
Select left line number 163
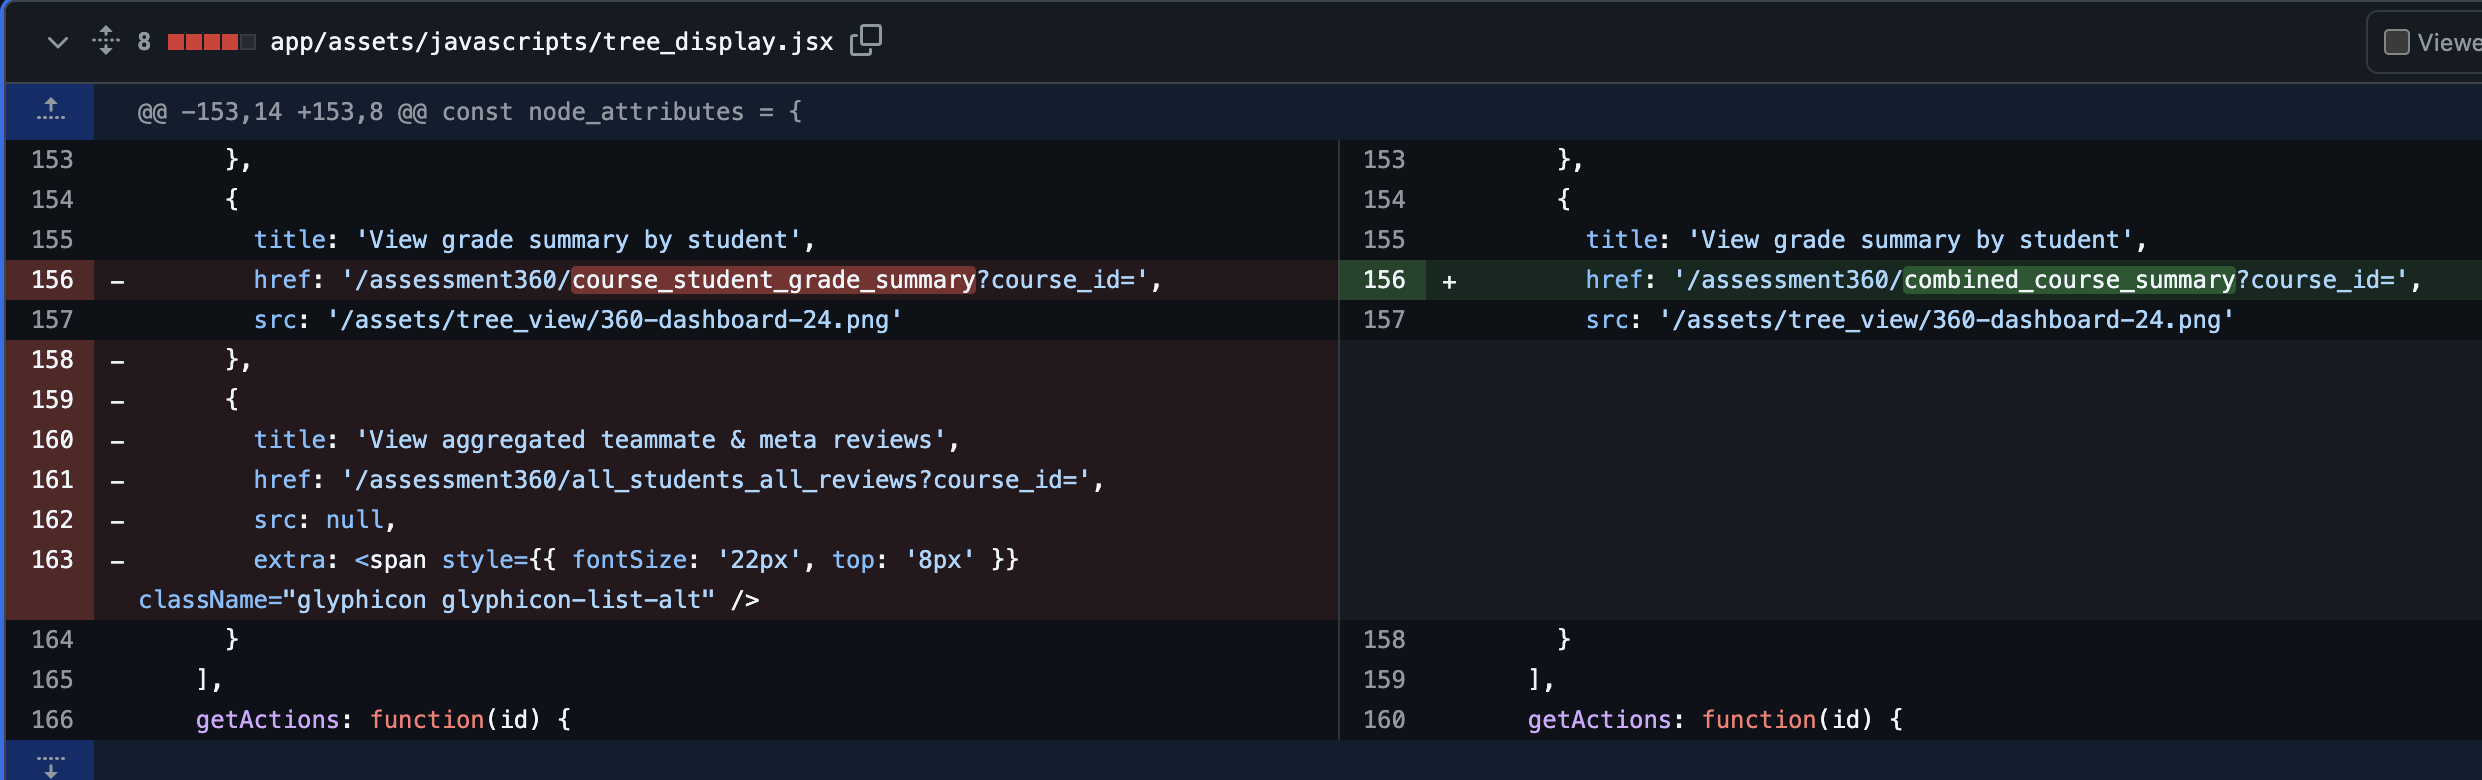pos(52,560)
